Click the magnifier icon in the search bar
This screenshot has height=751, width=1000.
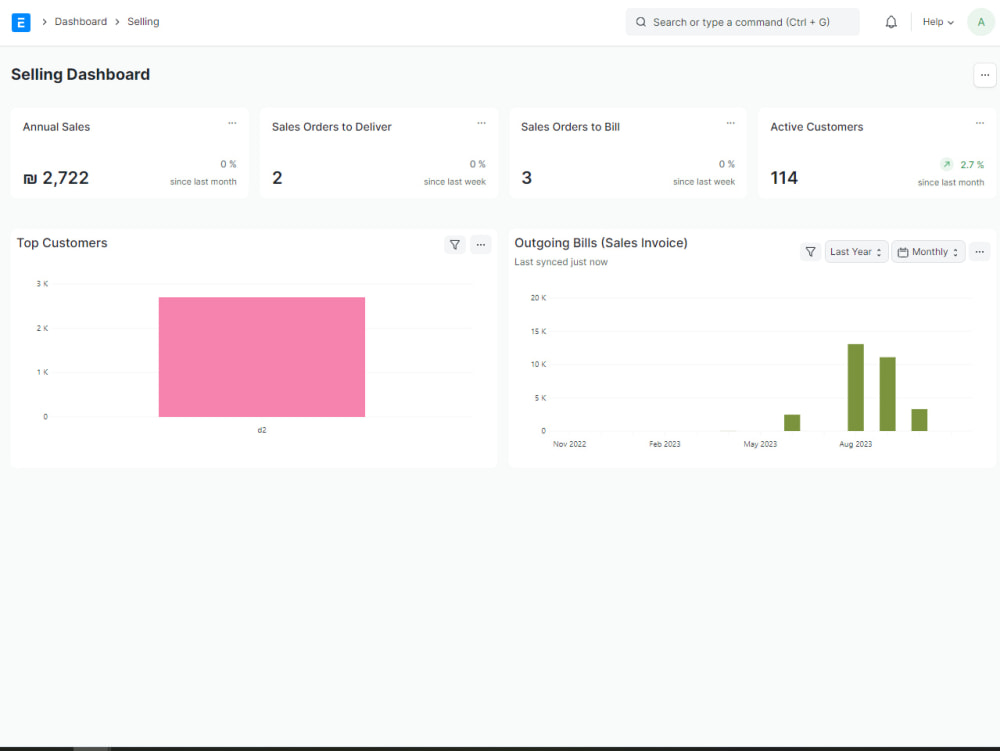[x=641, y=21]
